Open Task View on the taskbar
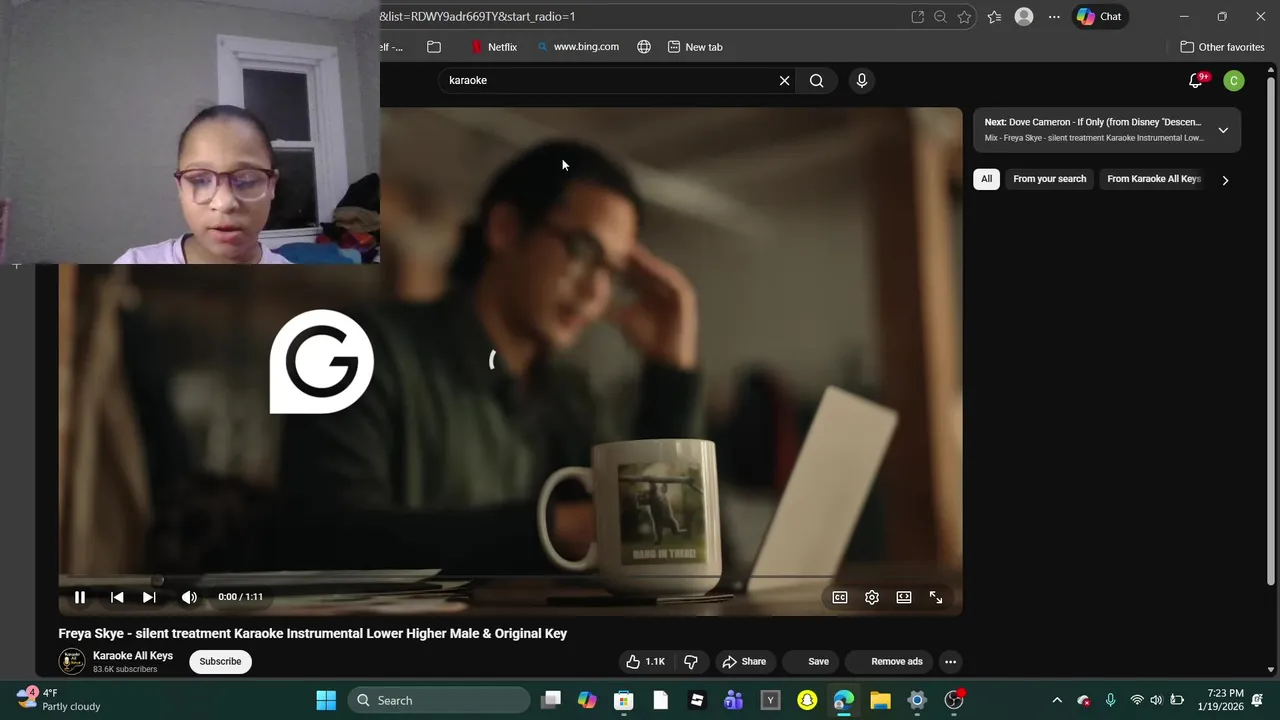Screen dimensions: 1280x720 (551, 700)
